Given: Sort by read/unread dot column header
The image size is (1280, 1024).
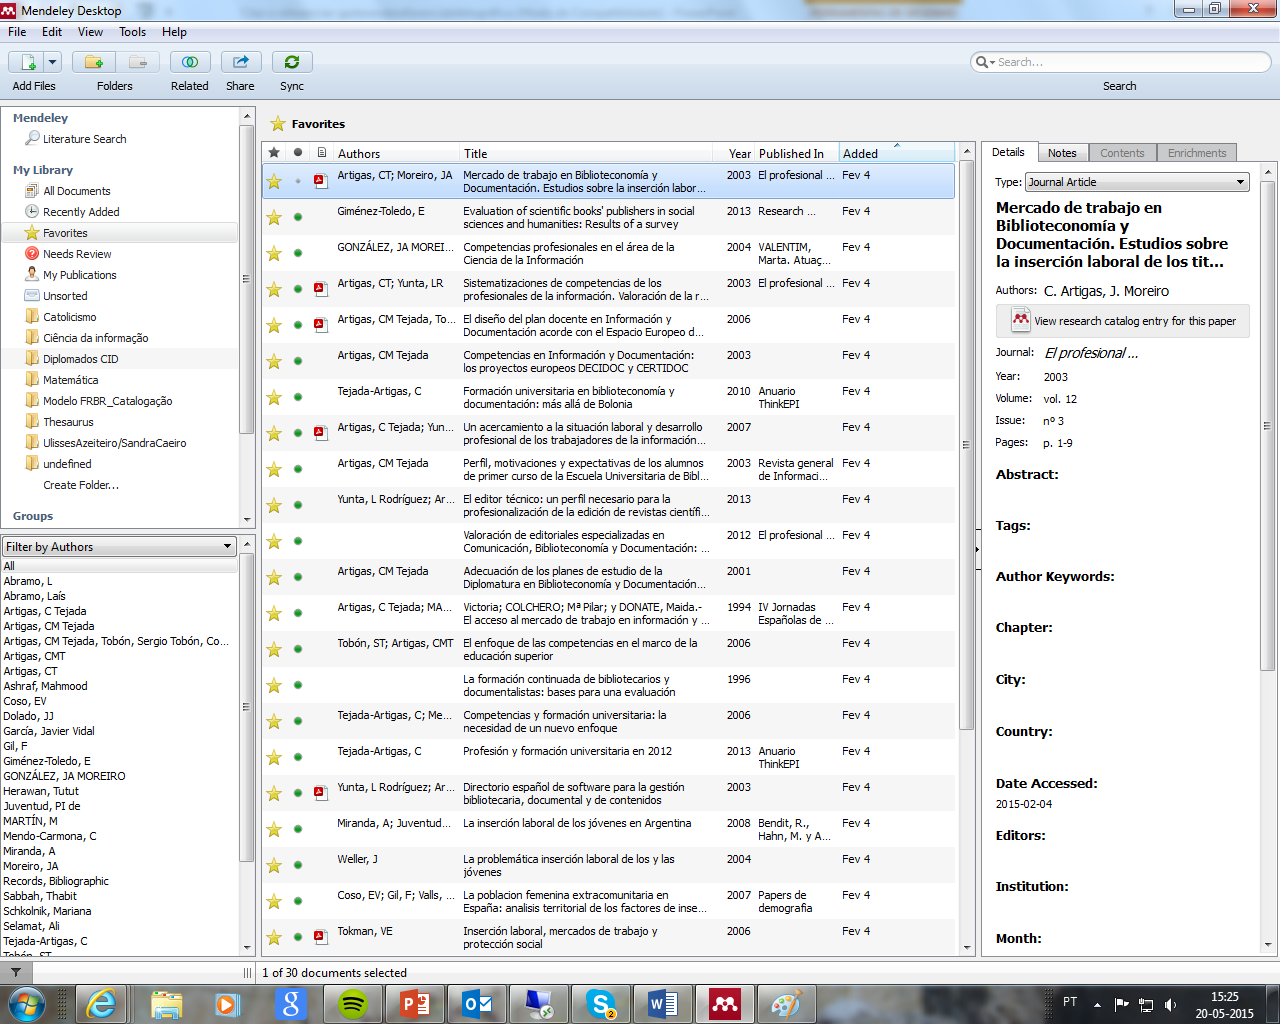Looking at the screenshot, I should click(x=298, y=153).
